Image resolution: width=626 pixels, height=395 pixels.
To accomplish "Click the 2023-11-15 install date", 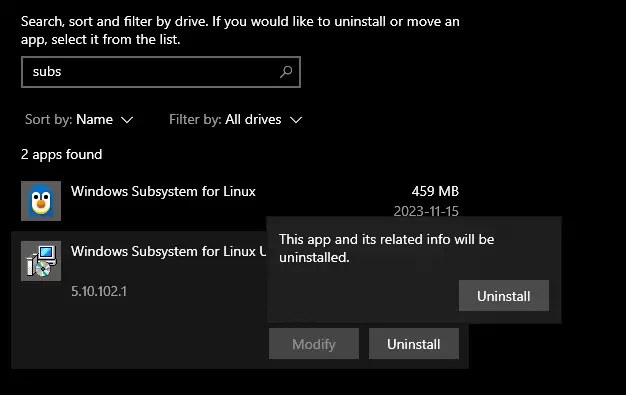I will click(x=426, y=211).
